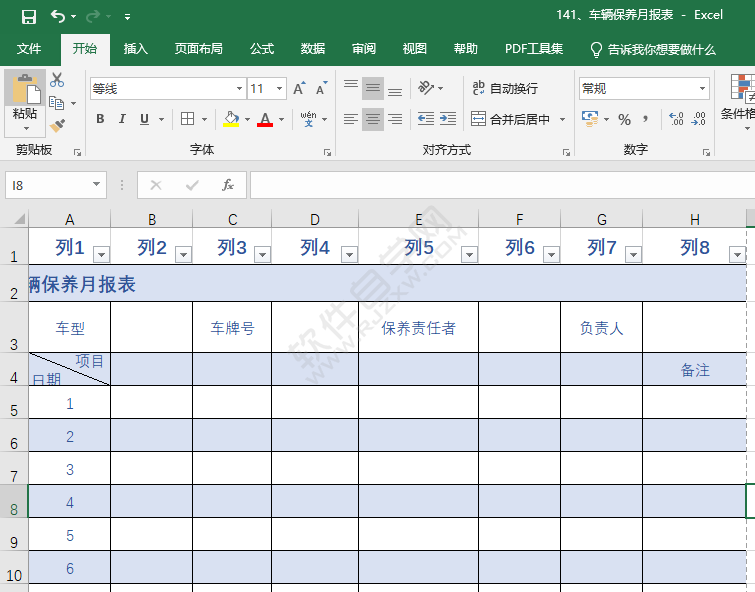Center text horizontally
This screenshot has height=592, width=755.
373,119
